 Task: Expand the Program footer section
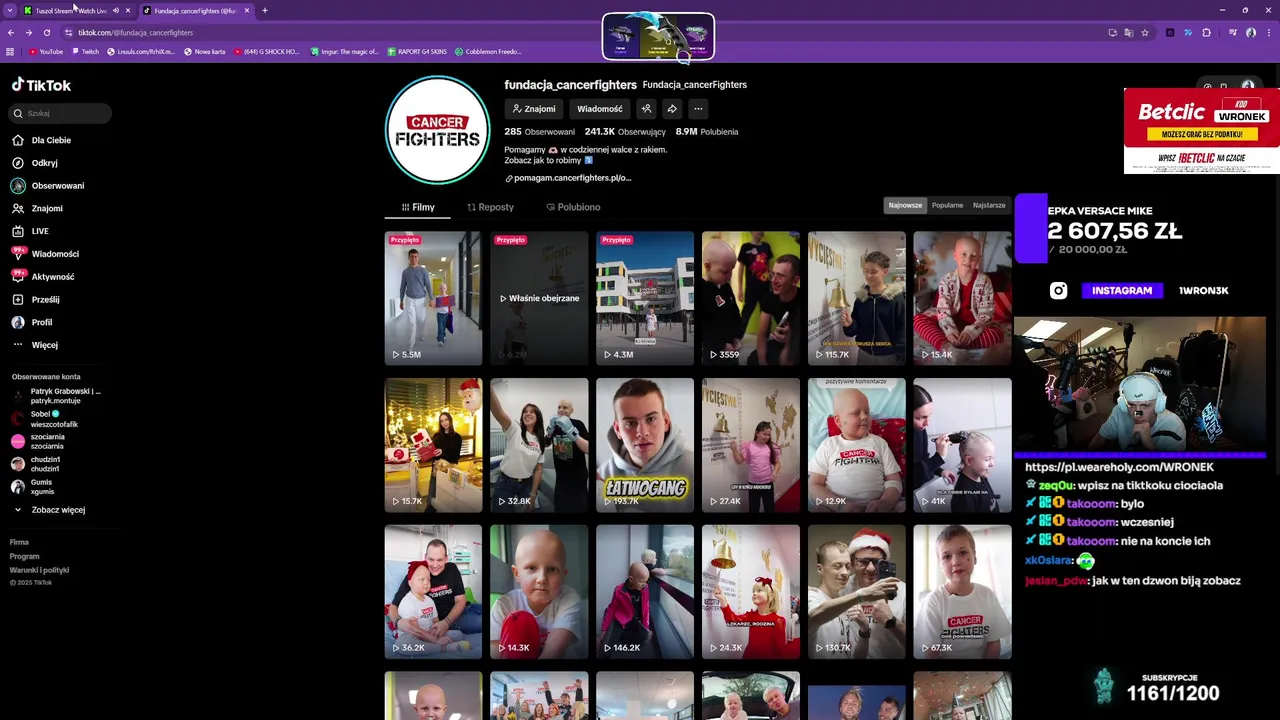coord(24,556)
